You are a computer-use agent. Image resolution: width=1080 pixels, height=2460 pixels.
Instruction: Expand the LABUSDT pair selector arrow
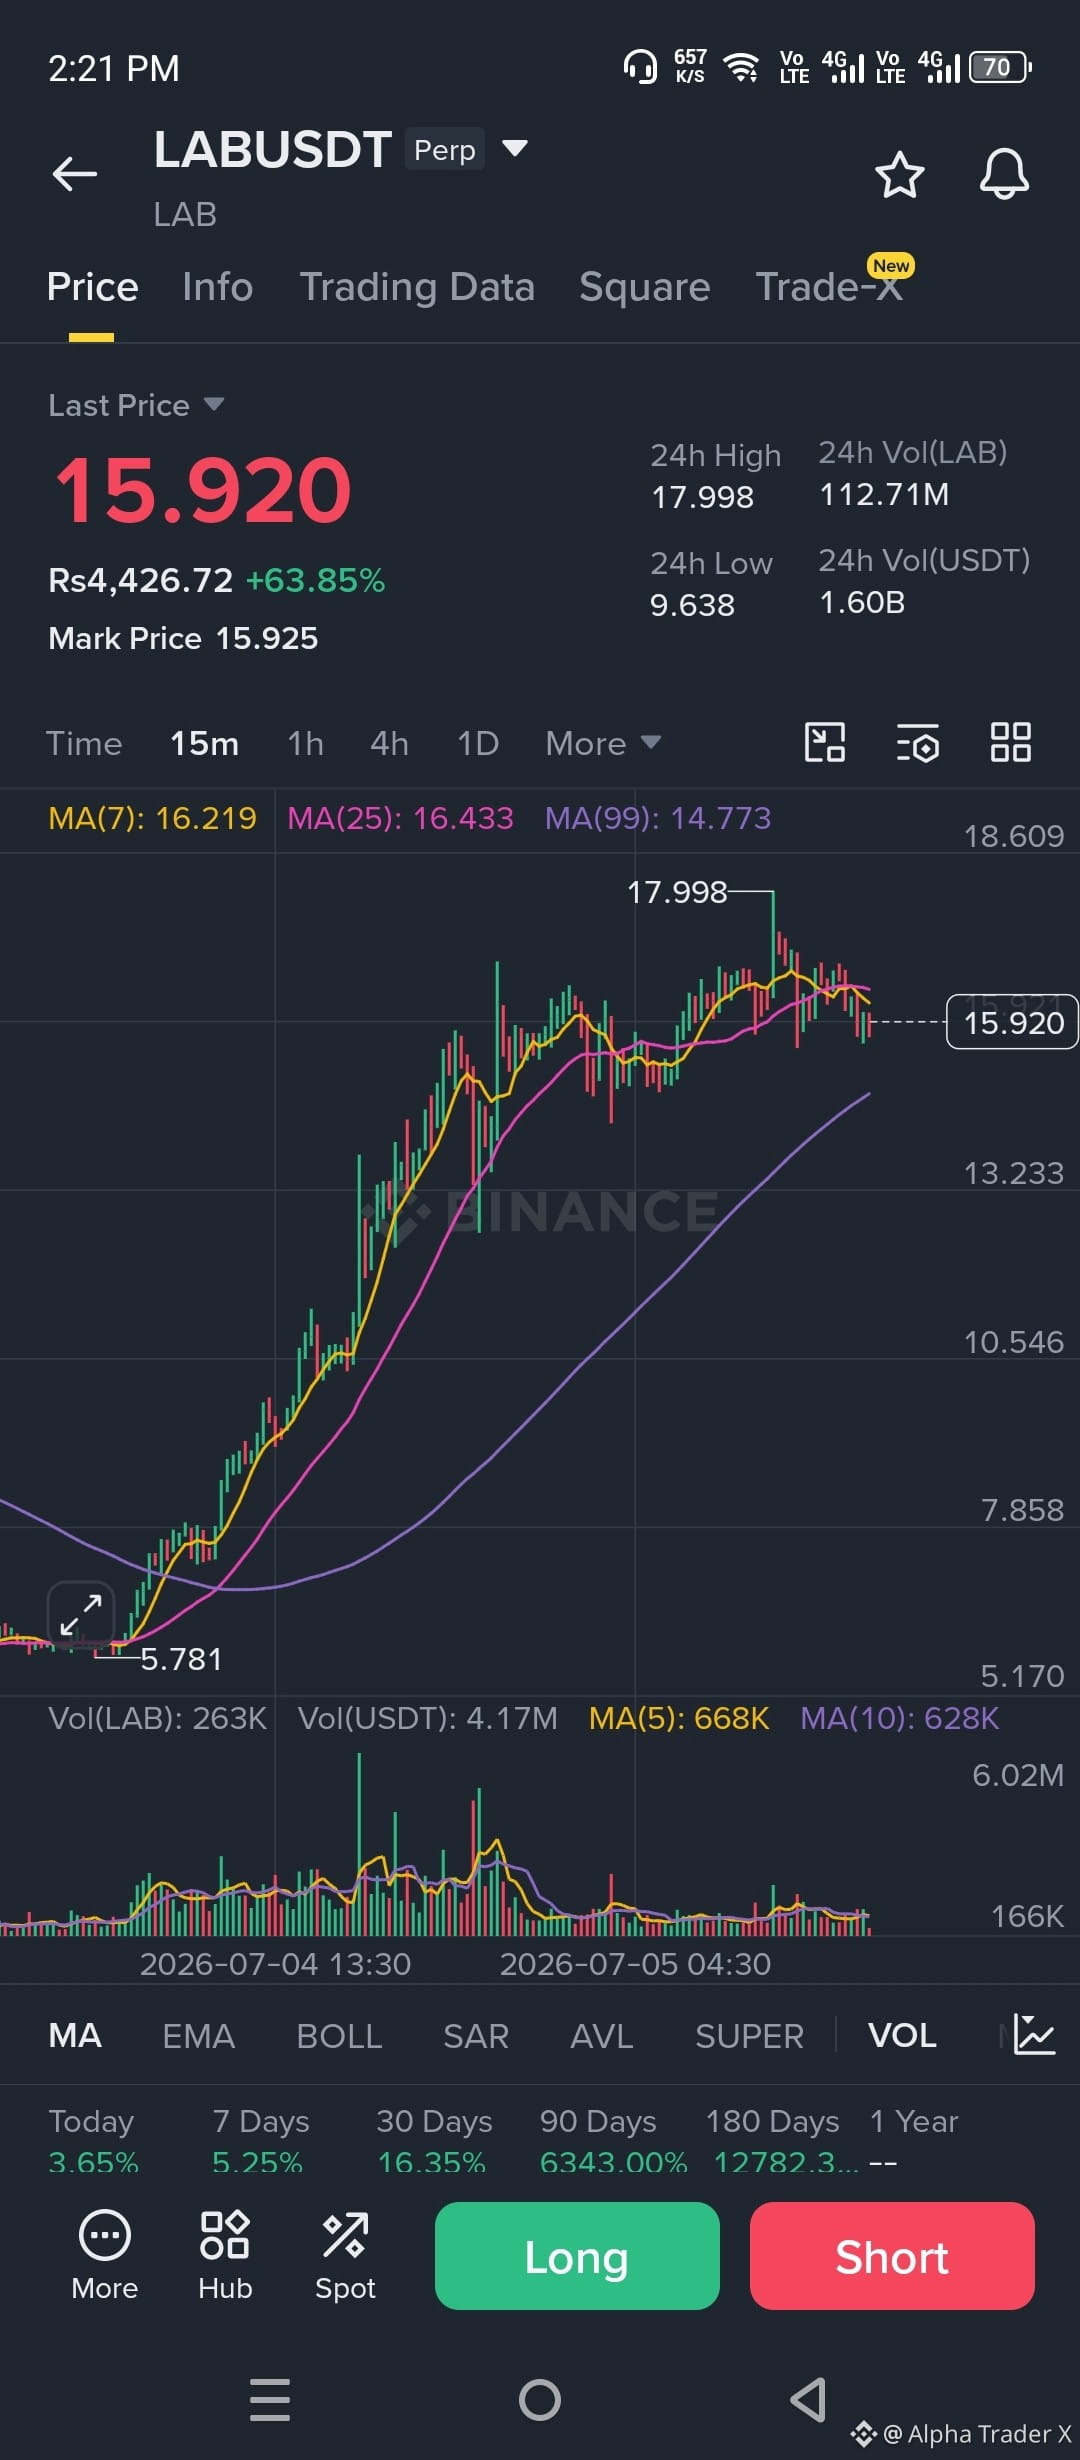(x=514, y=149)
